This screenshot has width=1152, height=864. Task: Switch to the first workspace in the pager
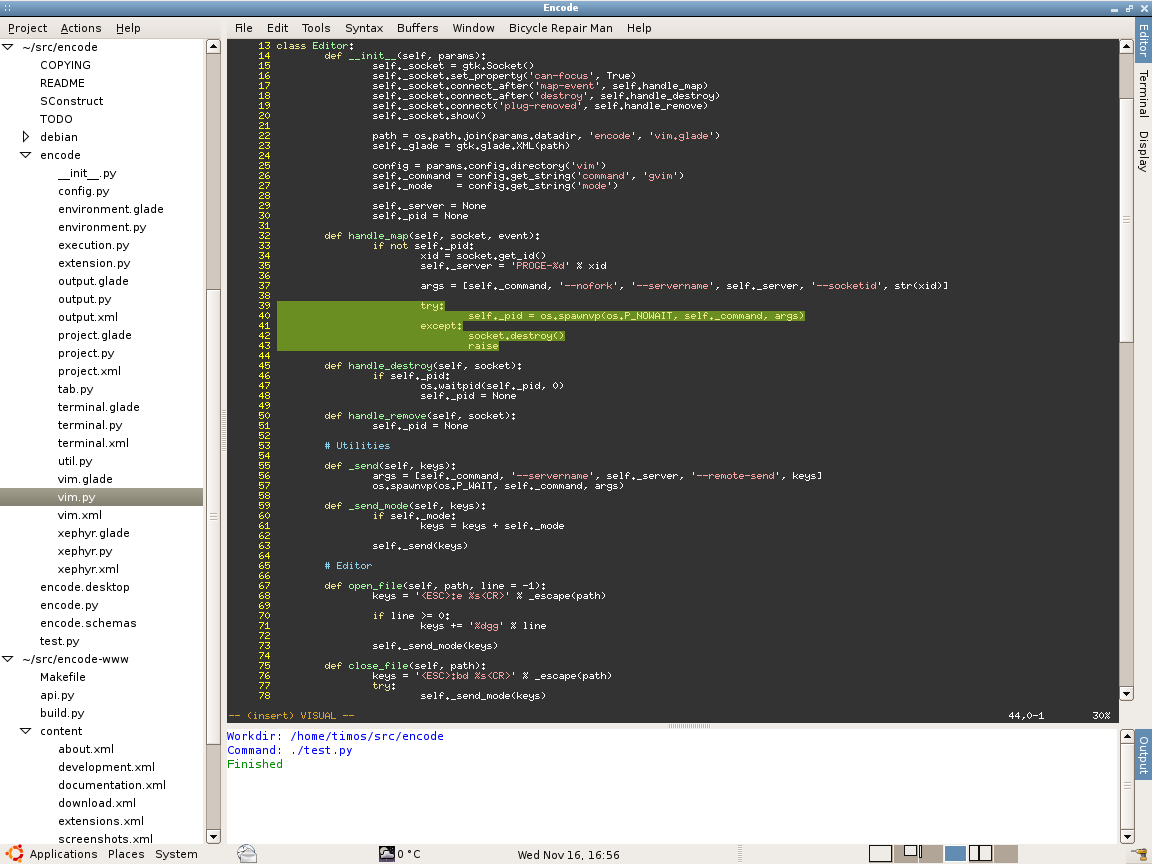click(x=880, y=854)
